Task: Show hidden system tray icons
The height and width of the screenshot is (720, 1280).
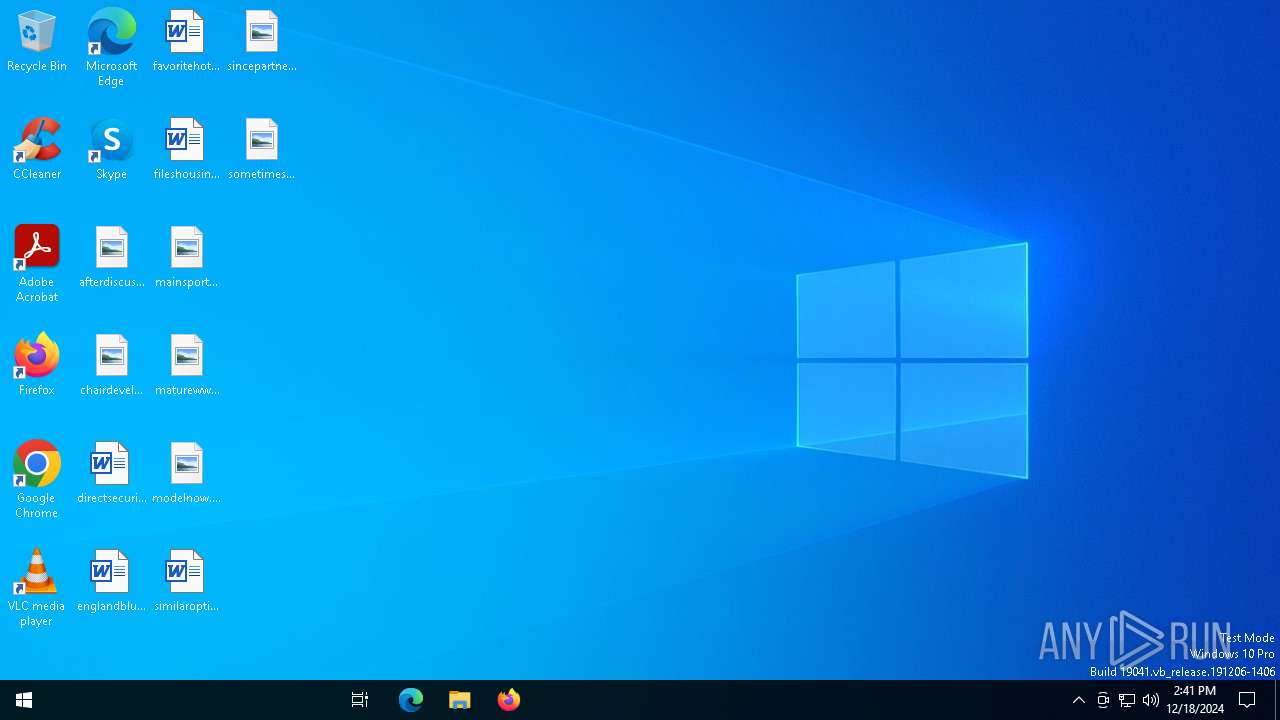Action: click(1078, 700)
